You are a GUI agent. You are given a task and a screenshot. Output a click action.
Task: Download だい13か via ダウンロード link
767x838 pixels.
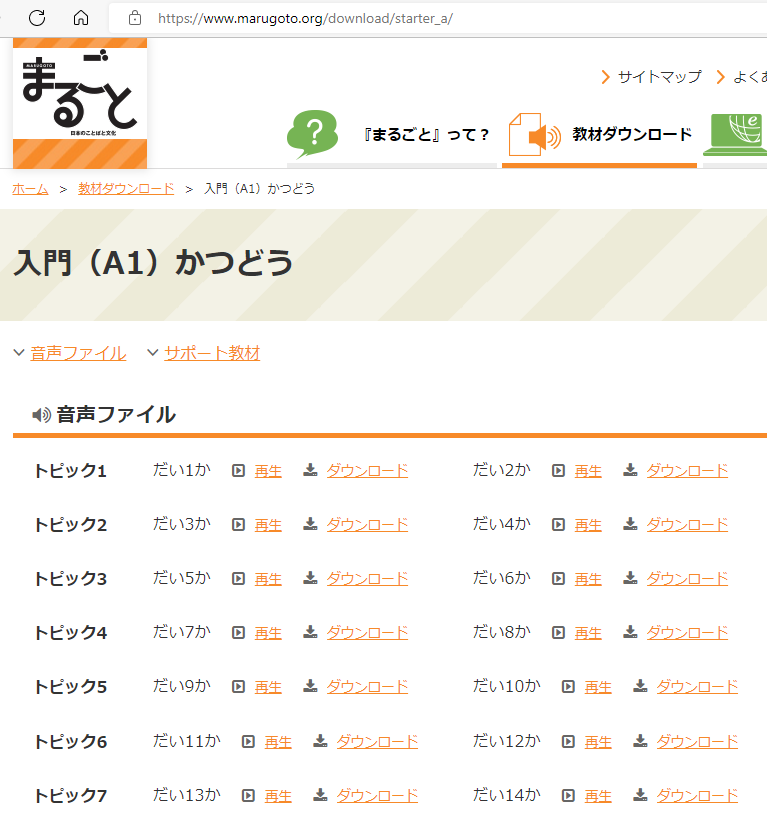tap(377, 796)
